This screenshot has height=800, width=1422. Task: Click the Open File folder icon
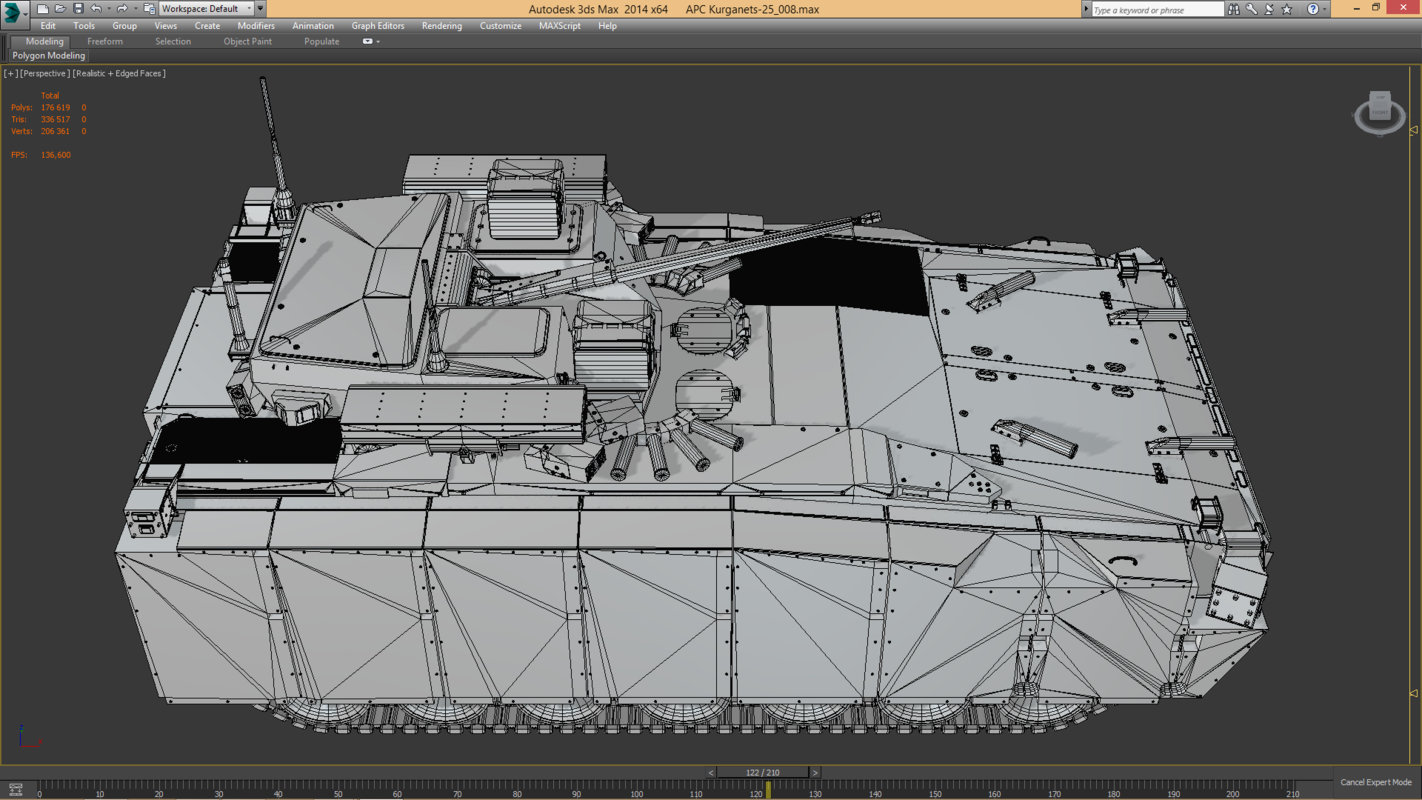pos(60,9)
